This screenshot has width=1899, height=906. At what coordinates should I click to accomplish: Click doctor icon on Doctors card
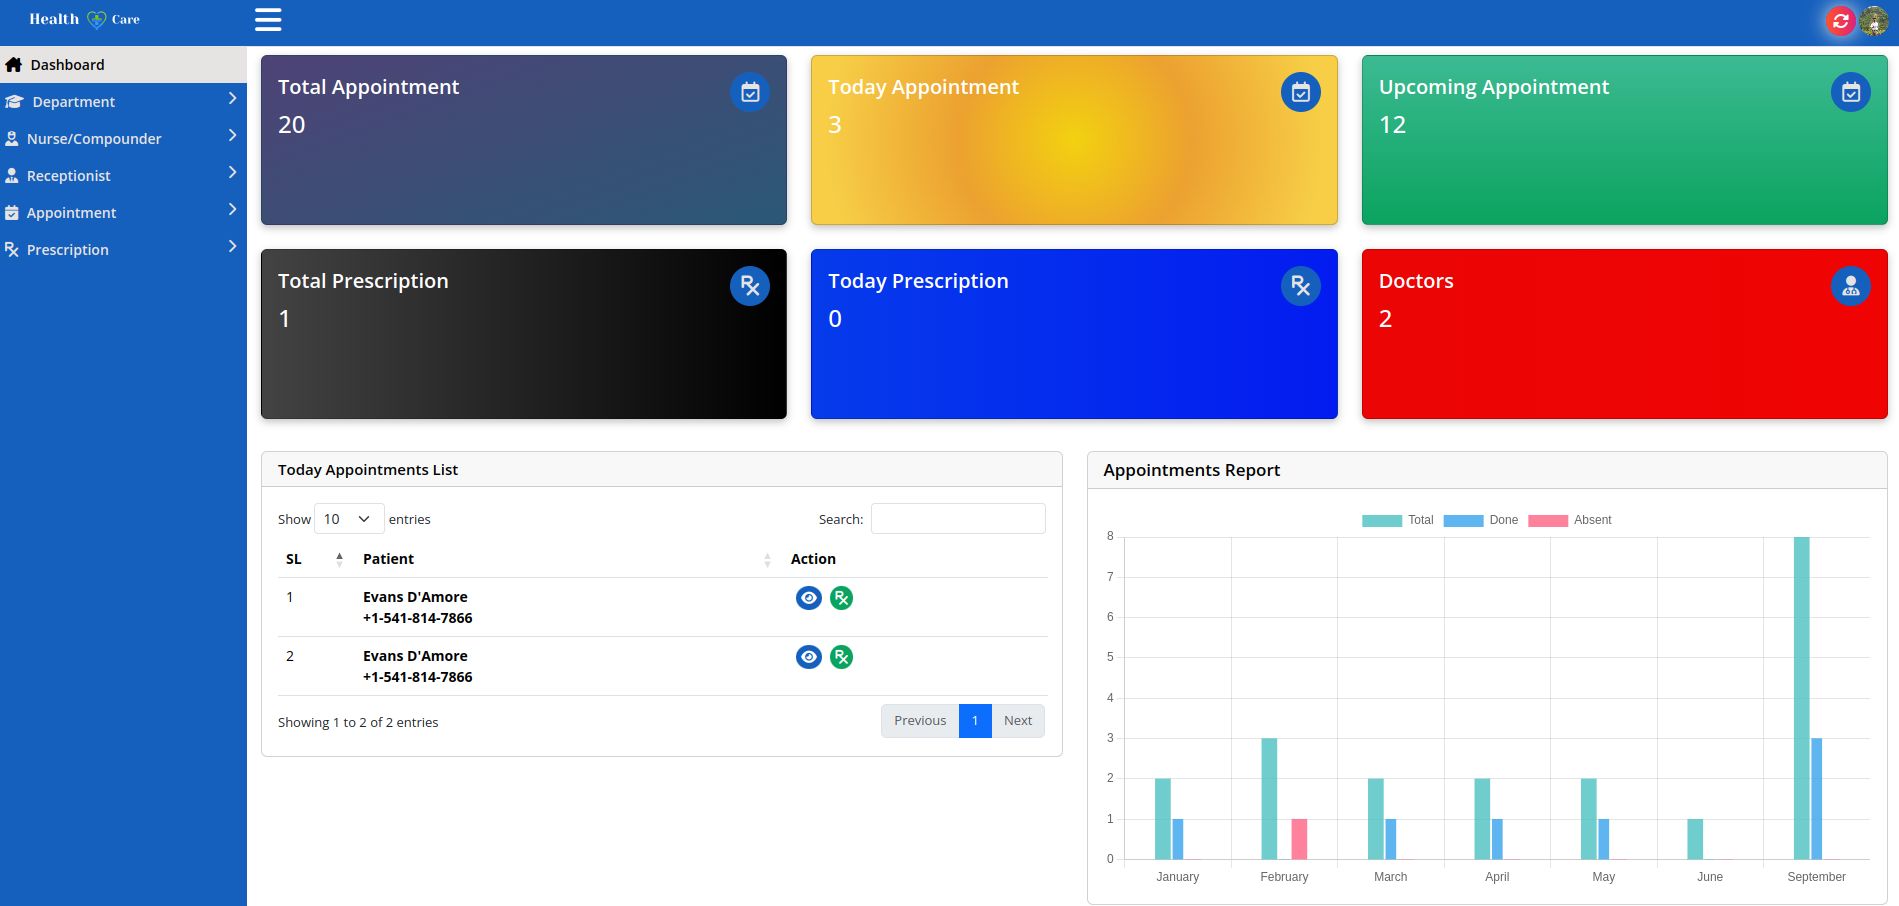click(x=1851, y=286)
